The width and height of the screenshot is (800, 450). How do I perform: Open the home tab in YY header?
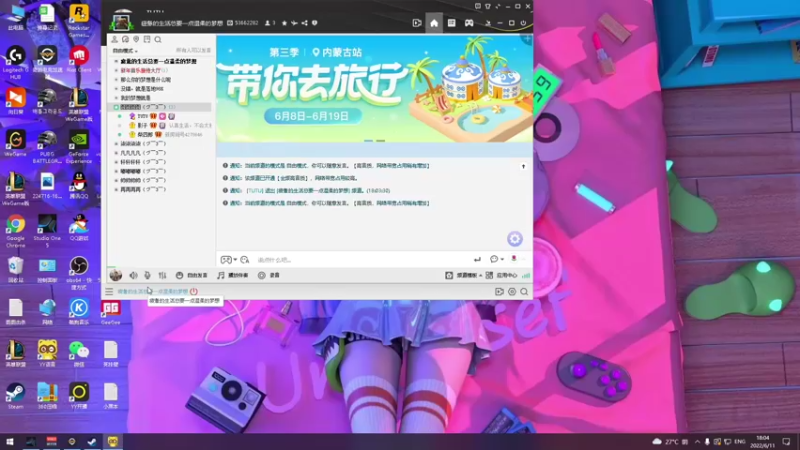[x=434, y=23]
